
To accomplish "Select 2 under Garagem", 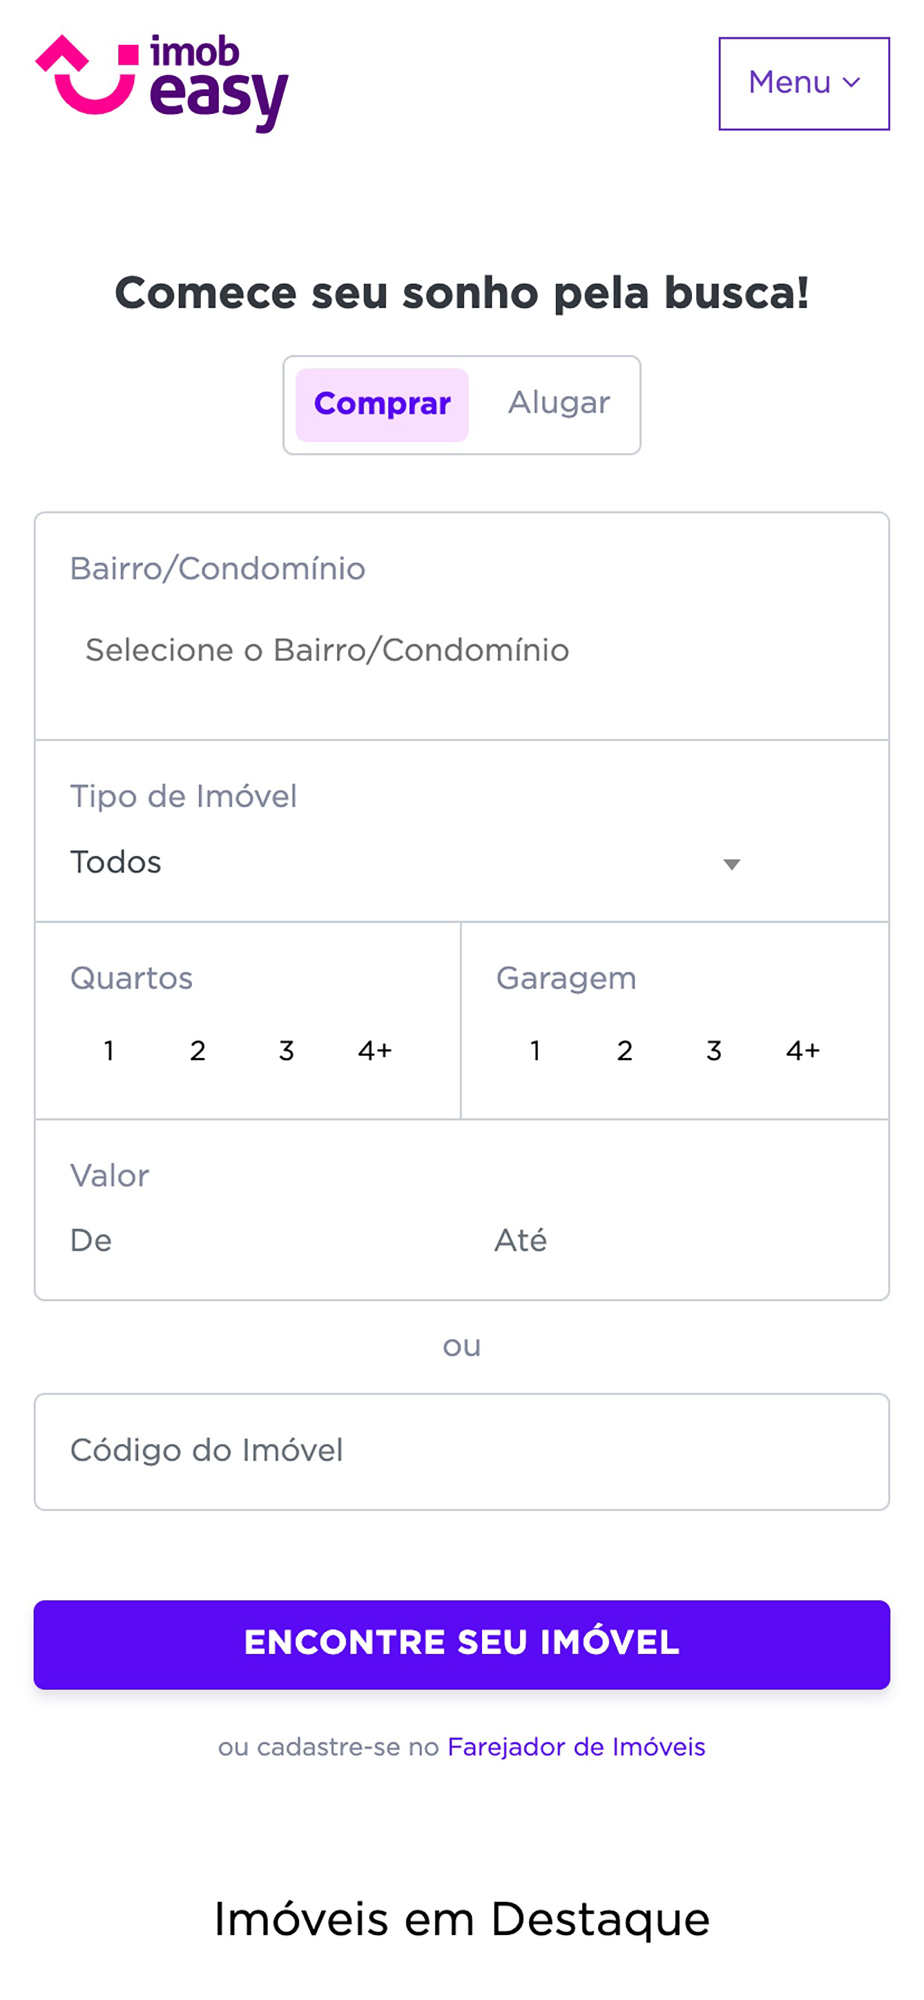I will point(625,1050).
